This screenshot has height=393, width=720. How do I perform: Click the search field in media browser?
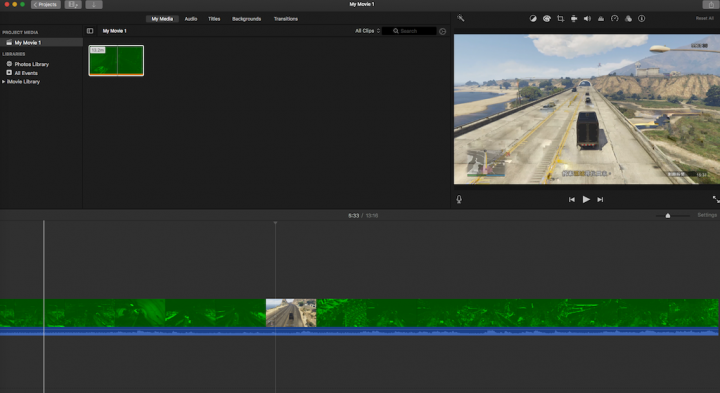click(409, 31)
